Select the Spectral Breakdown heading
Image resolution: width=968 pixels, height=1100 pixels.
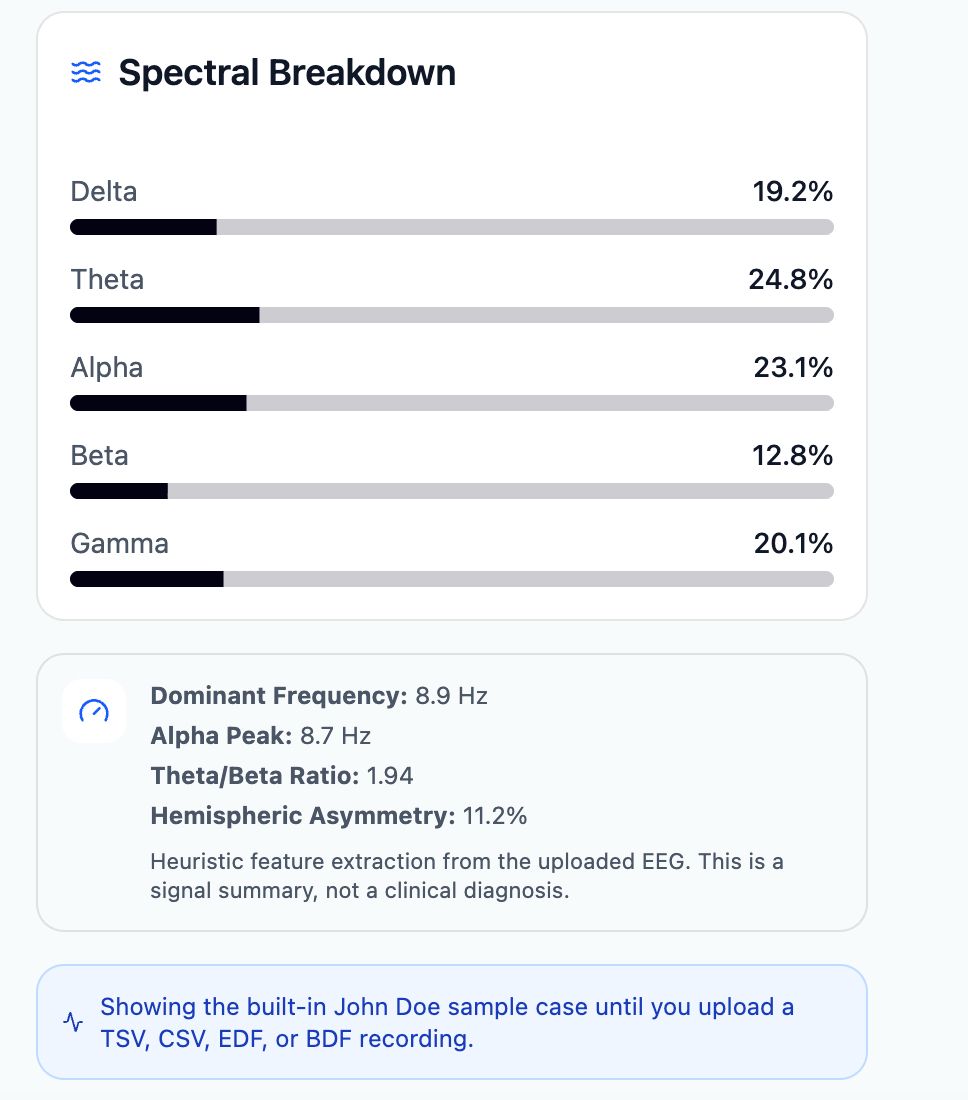287,73
